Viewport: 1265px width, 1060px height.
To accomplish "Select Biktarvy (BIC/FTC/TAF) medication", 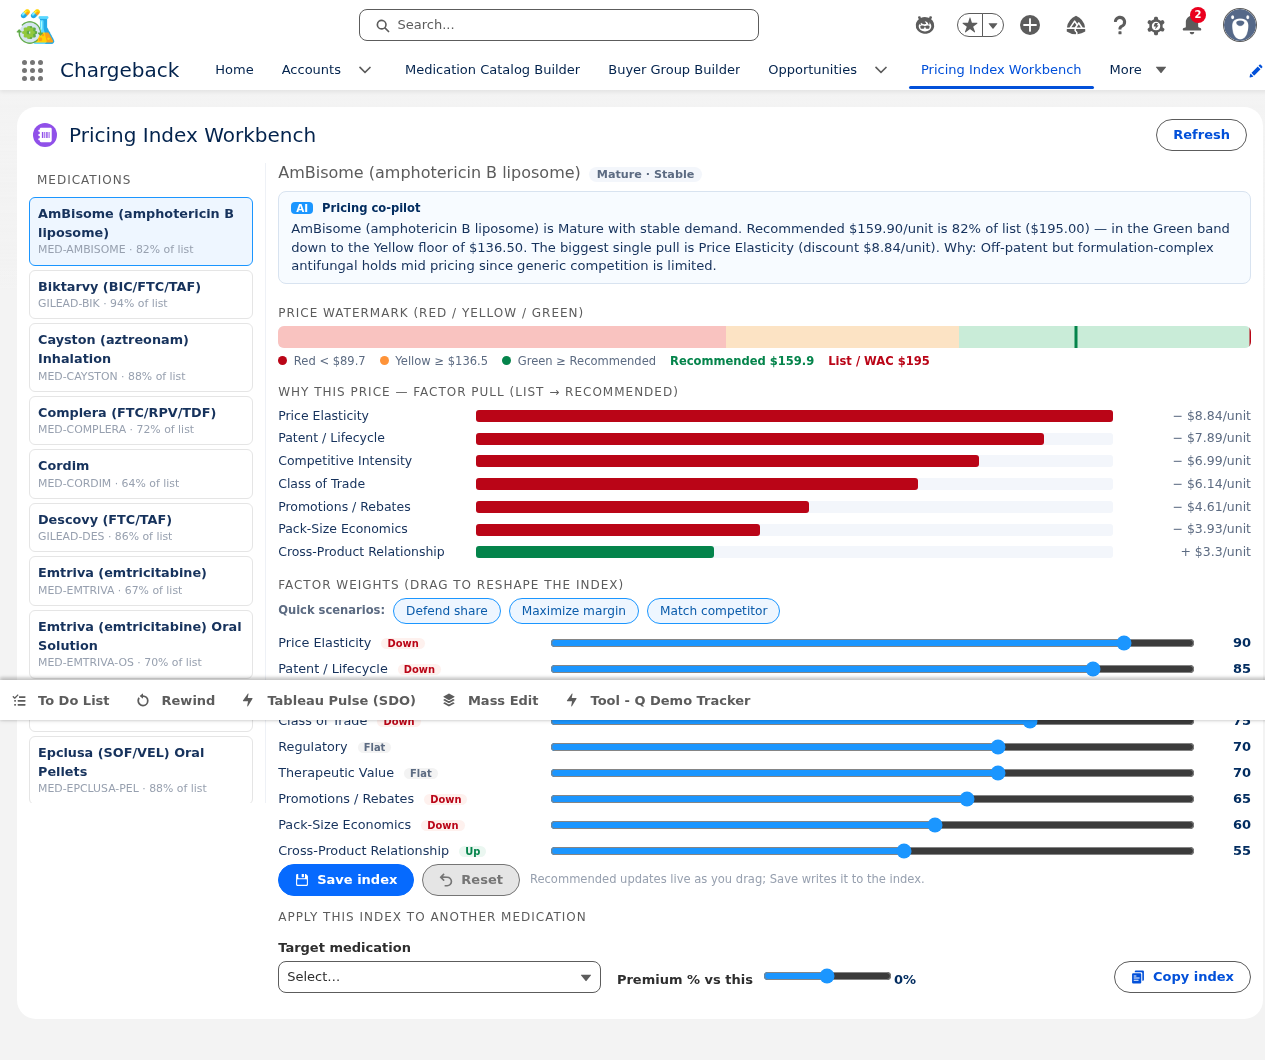I will point(141,294).
